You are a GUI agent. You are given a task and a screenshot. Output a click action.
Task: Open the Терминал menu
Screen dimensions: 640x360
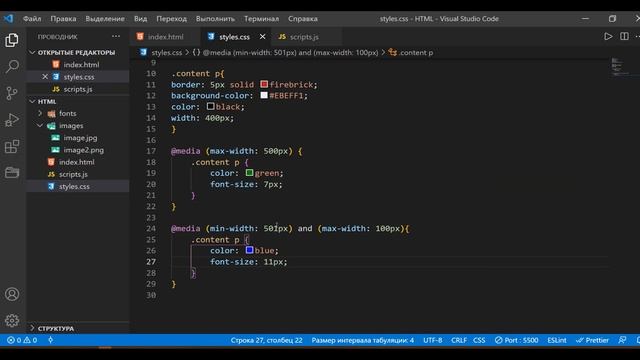click(x=262, y=19)
